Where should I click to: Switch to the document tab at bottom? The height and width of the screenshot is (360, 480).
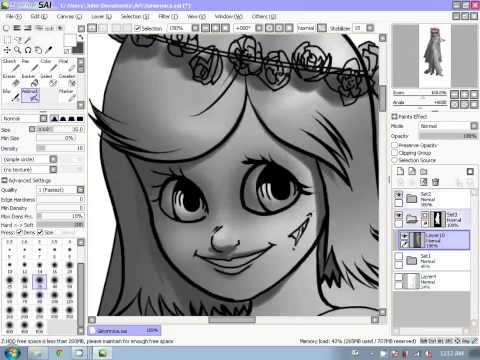pyautogui.click(x=124, y=331)
